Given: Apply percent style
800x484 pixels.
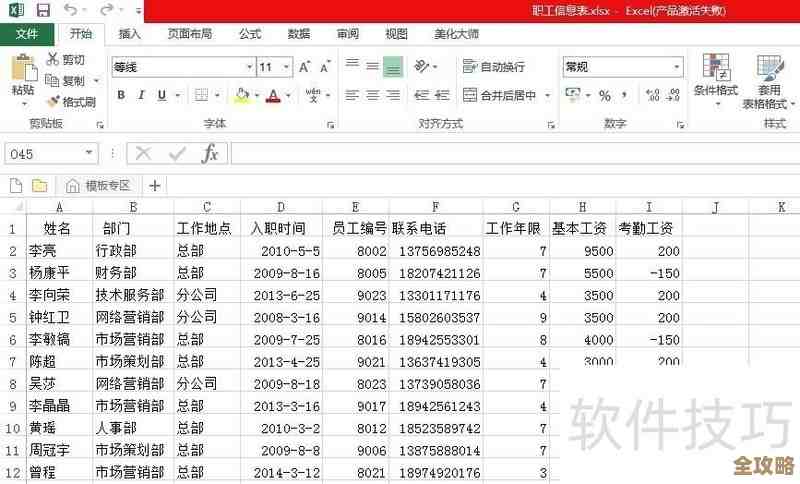Looking at the screenshot, I should point(605,95).
